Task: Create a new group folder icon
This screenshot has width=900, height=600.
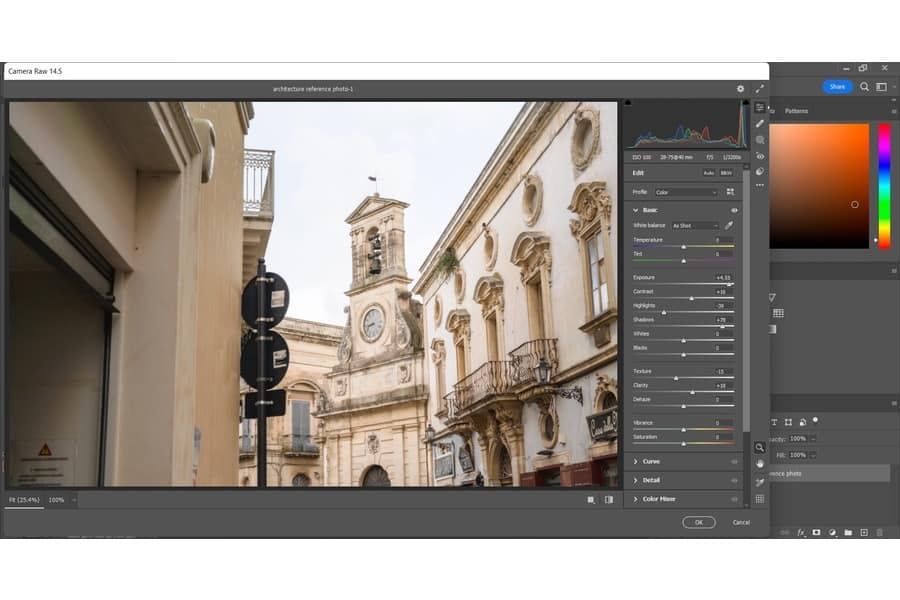Action: click(848, 533)
